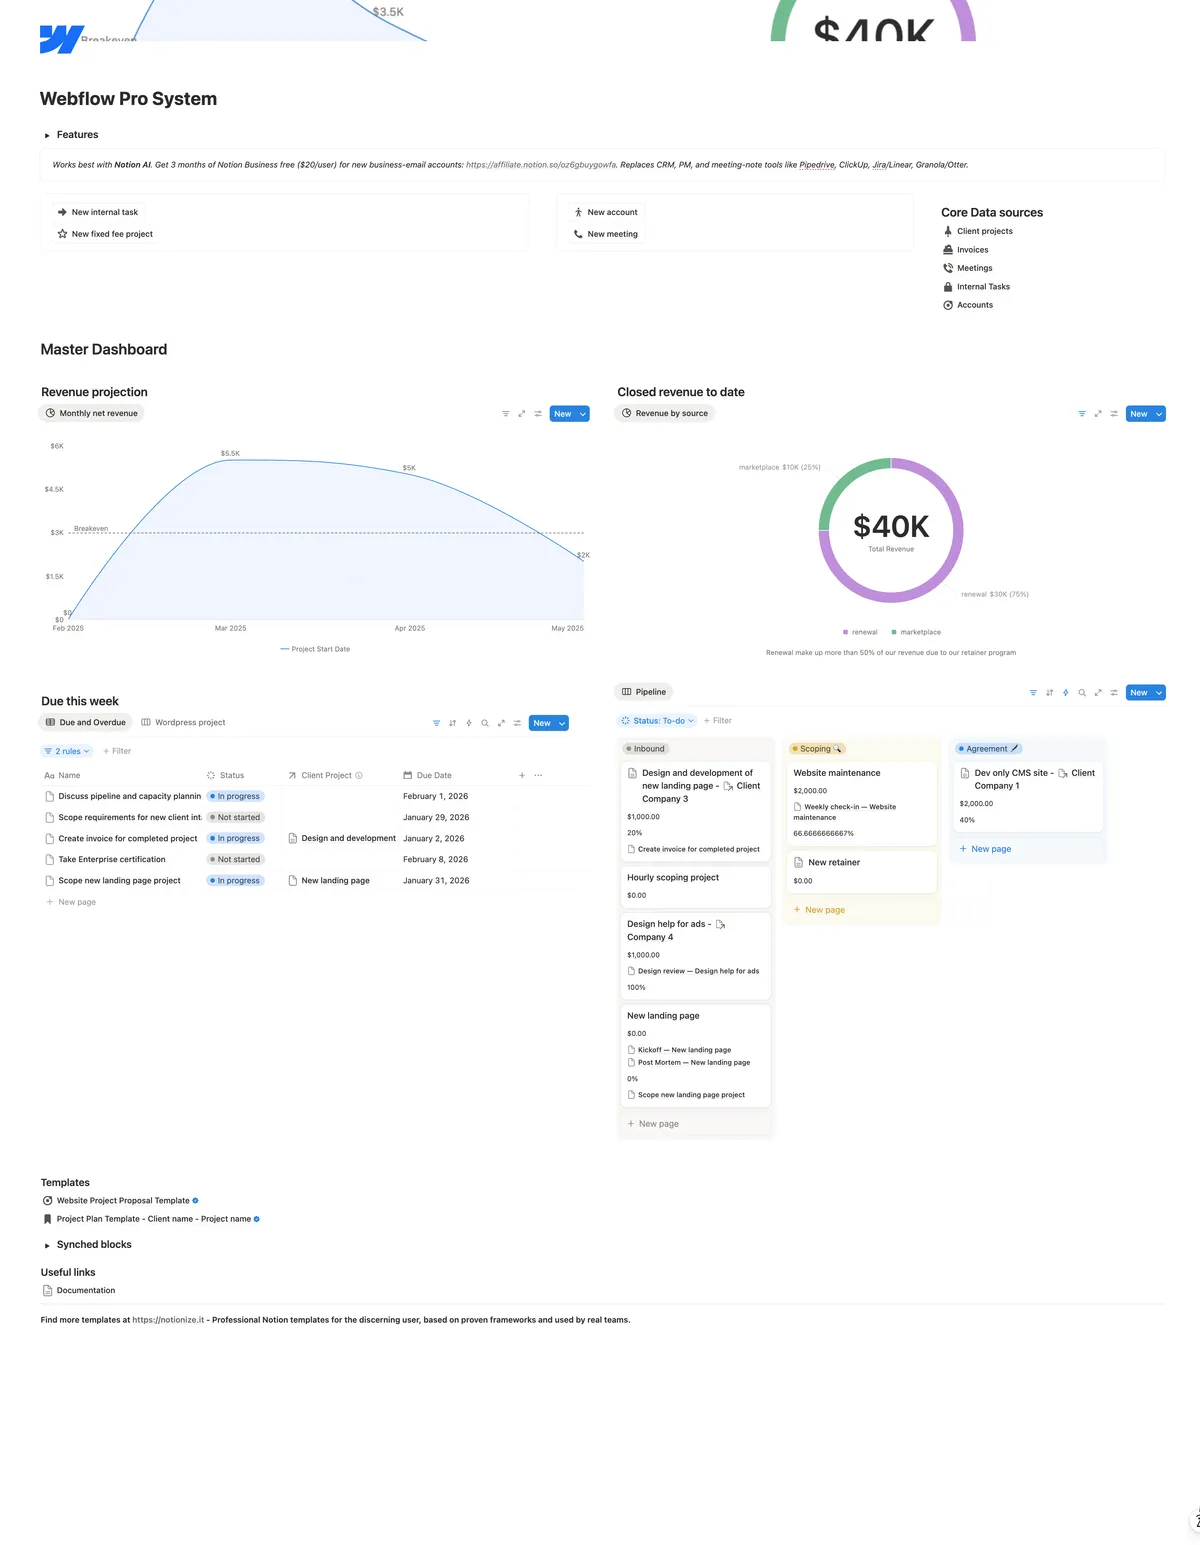Expand the Features toggle section
This screenshot has width=1200, height=1545.
click(x=47, y=135)
